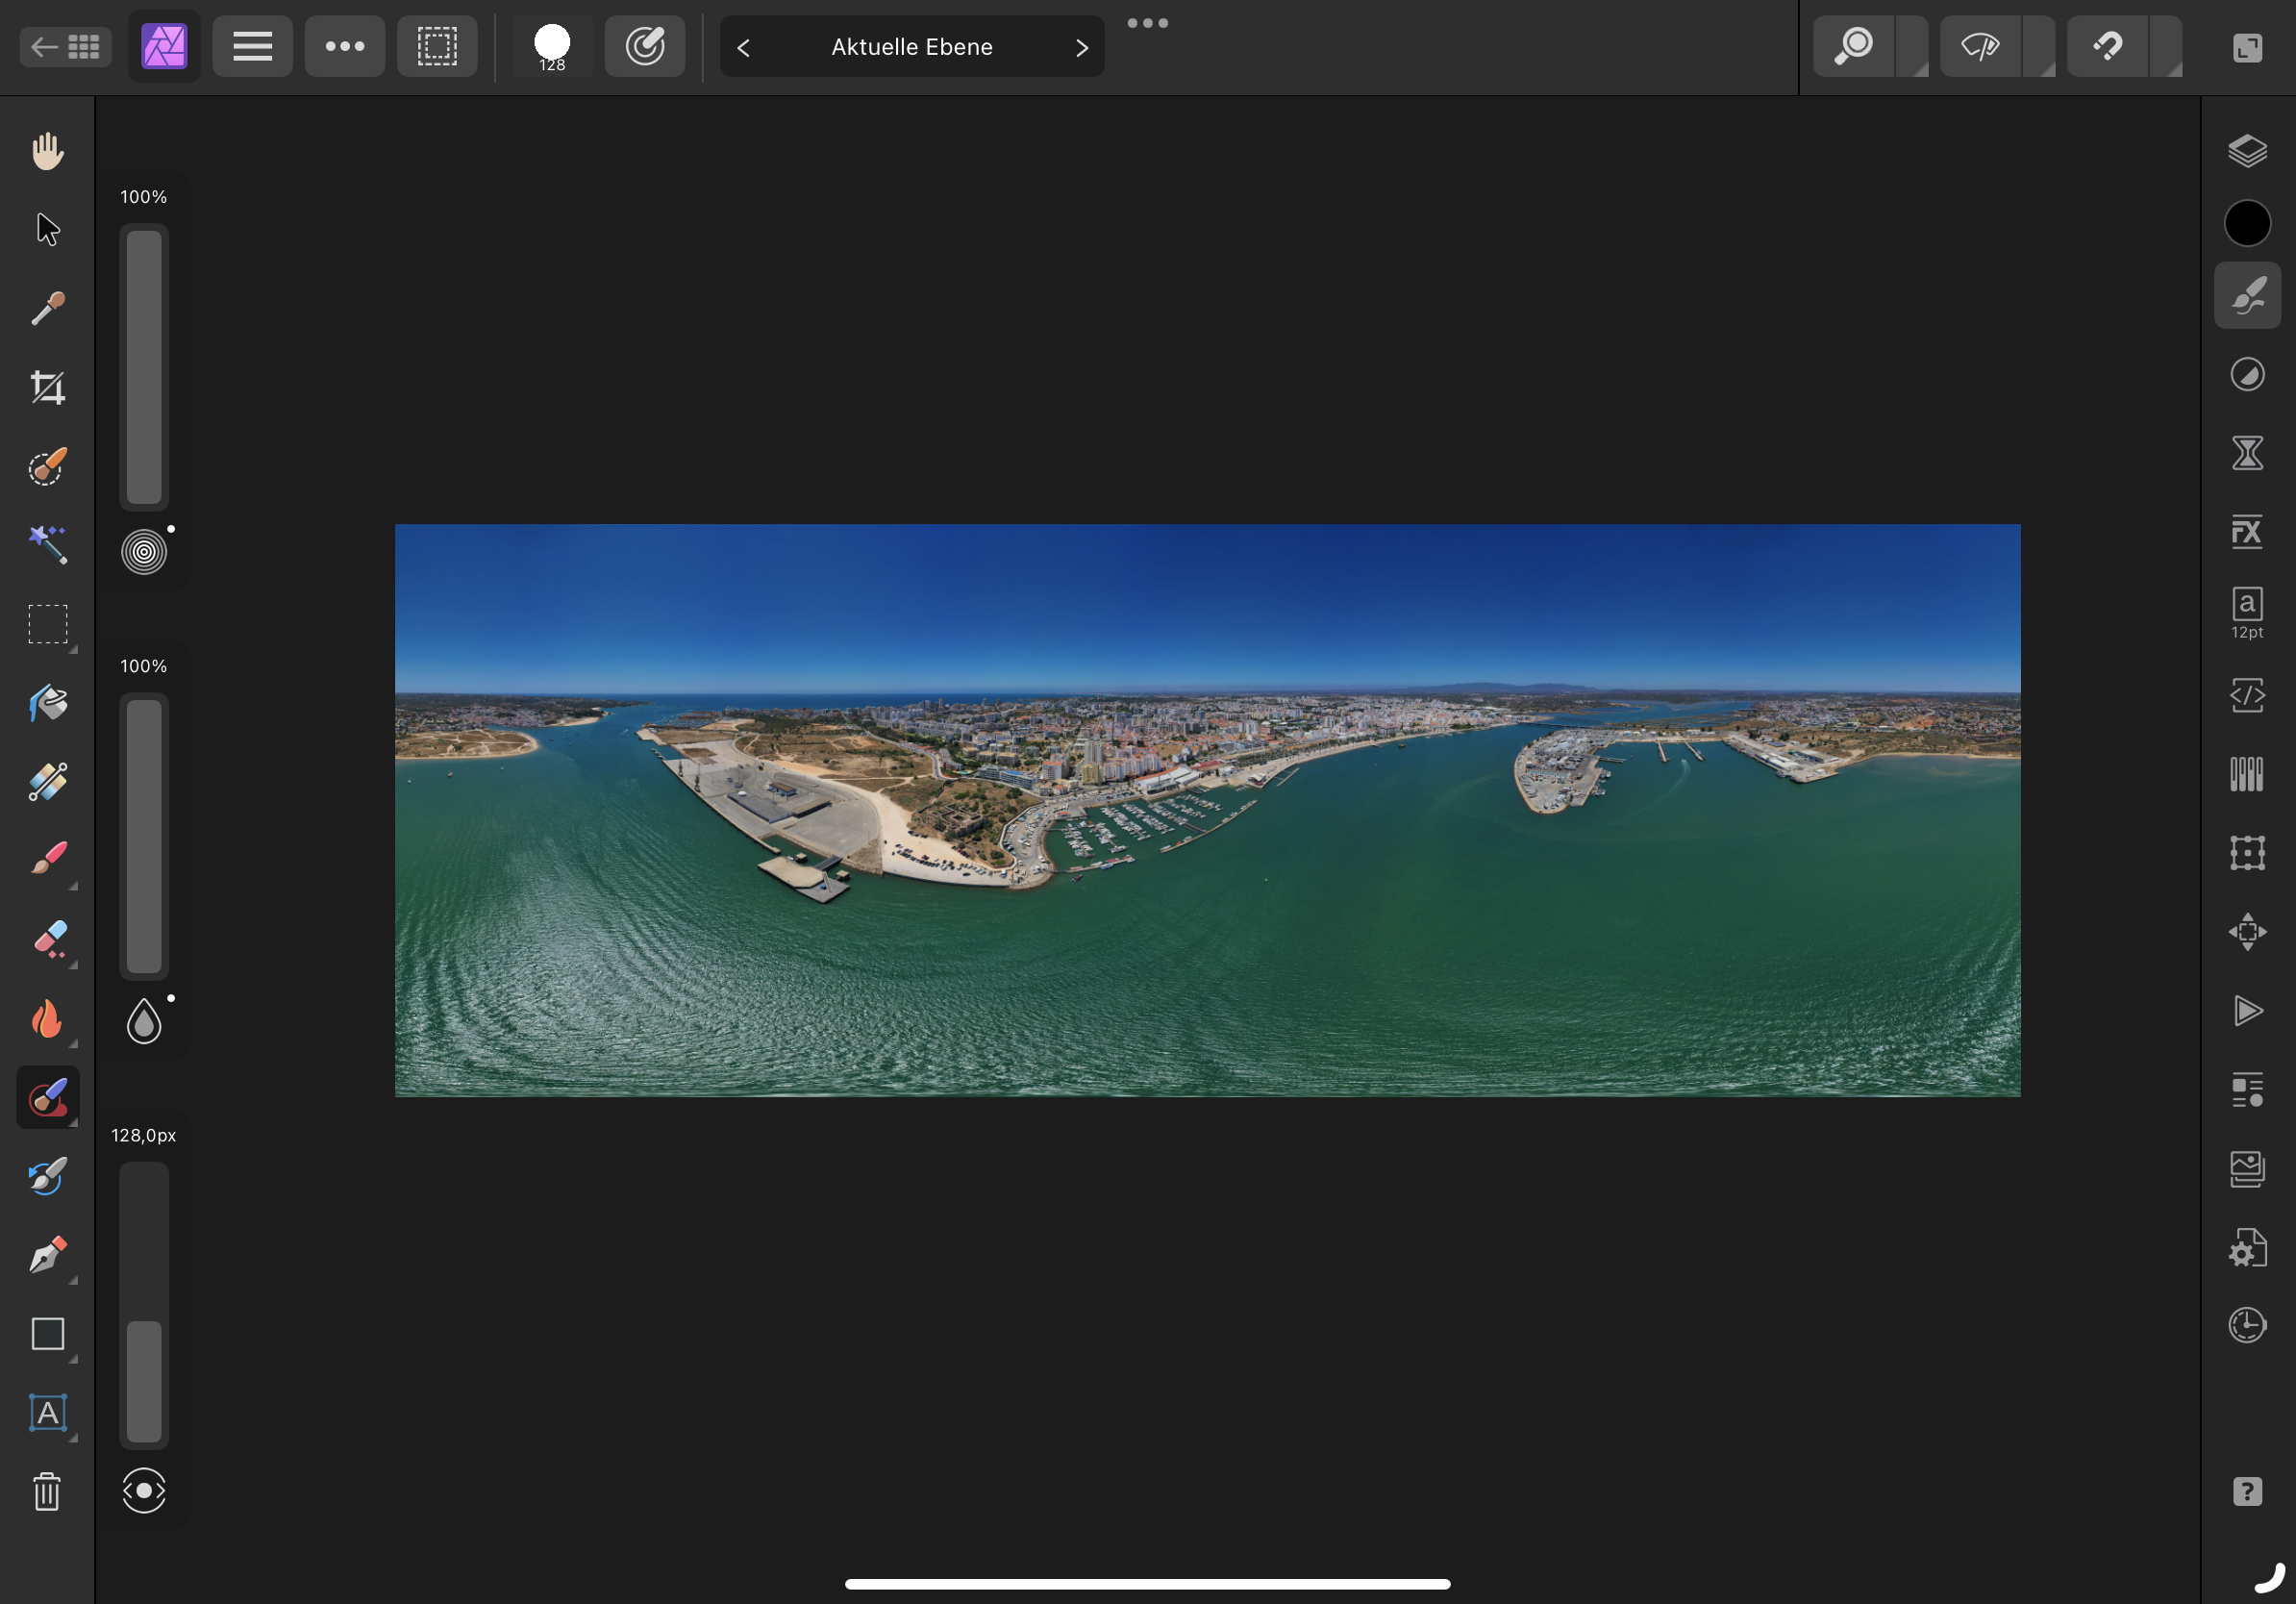Open the black colour swatch panel
This screenshot has width=2296, height=1604.
[2246, 223]
